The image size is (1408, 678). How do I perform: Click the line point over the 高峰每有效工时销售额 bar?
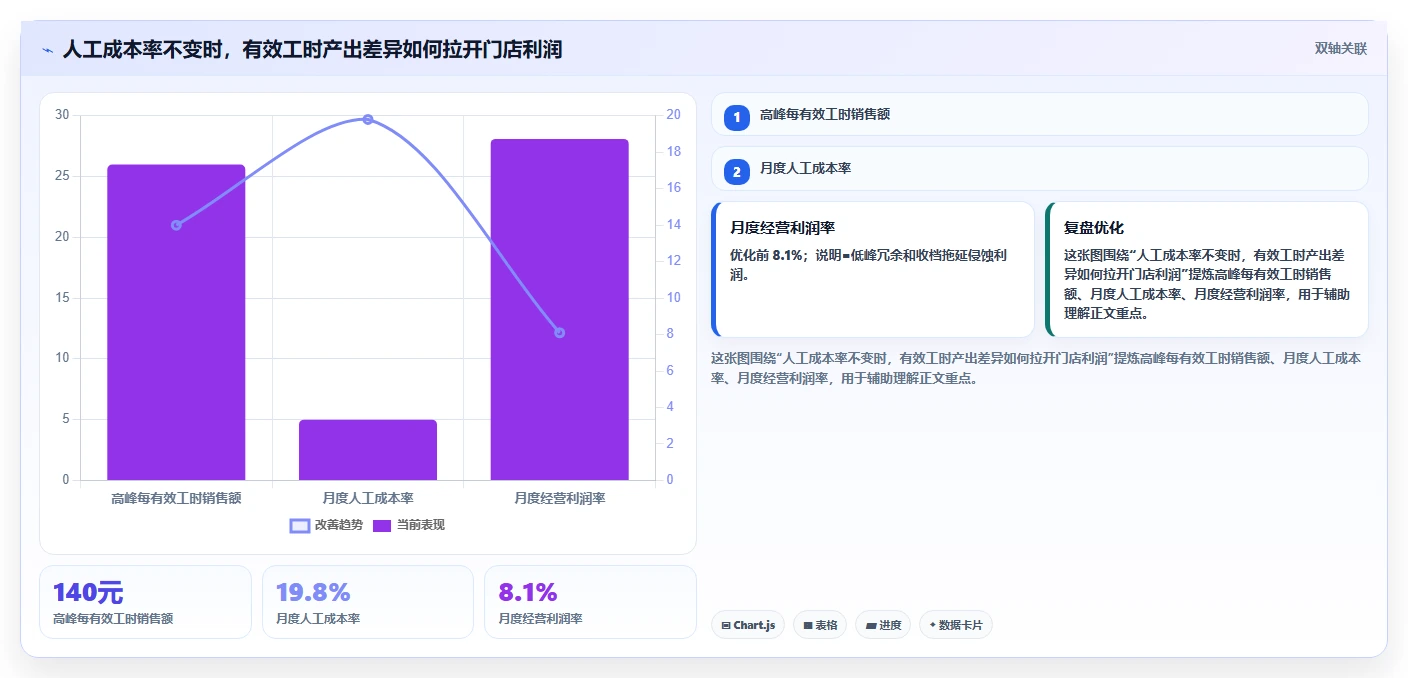(176, 225)
